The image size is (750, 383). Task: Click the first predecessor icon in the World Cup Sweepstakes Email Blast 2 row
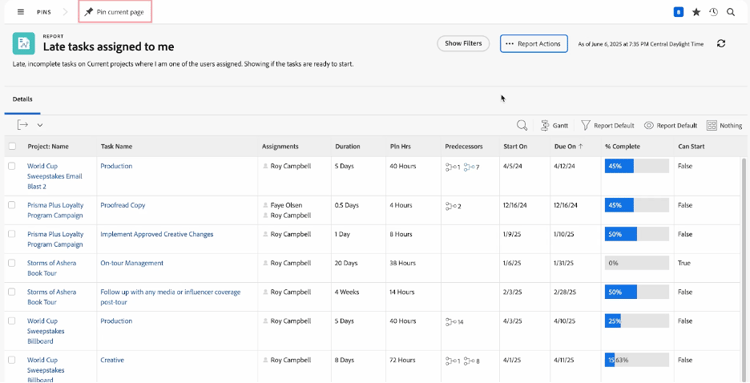tap(452, 167)
